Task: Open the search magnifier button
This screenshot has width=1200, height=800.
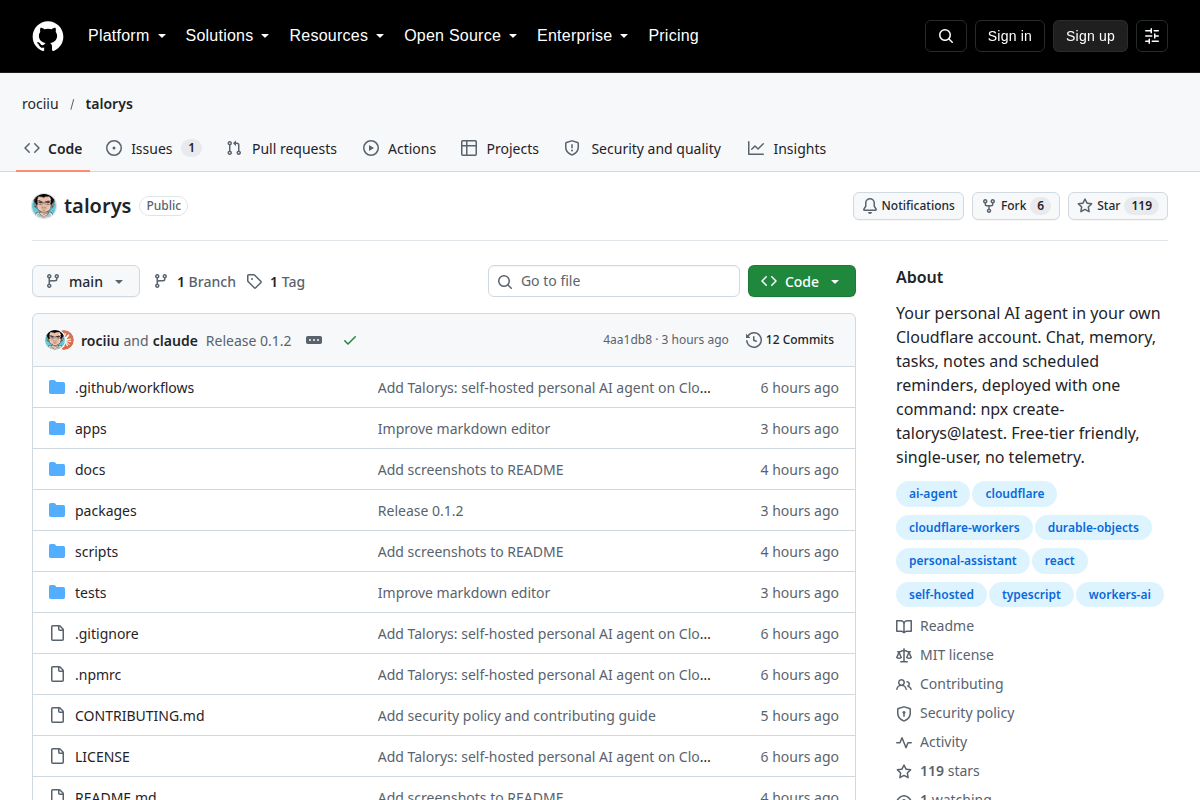Action: point(946,36)
